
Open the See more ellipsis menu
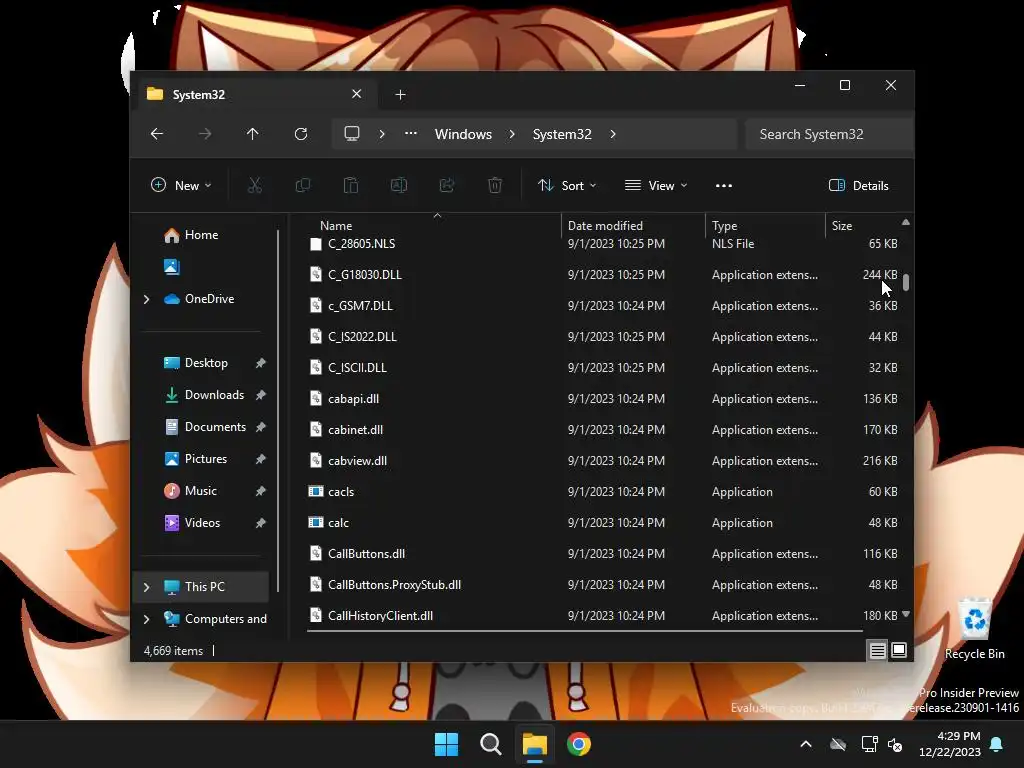[x=724, y=185]
